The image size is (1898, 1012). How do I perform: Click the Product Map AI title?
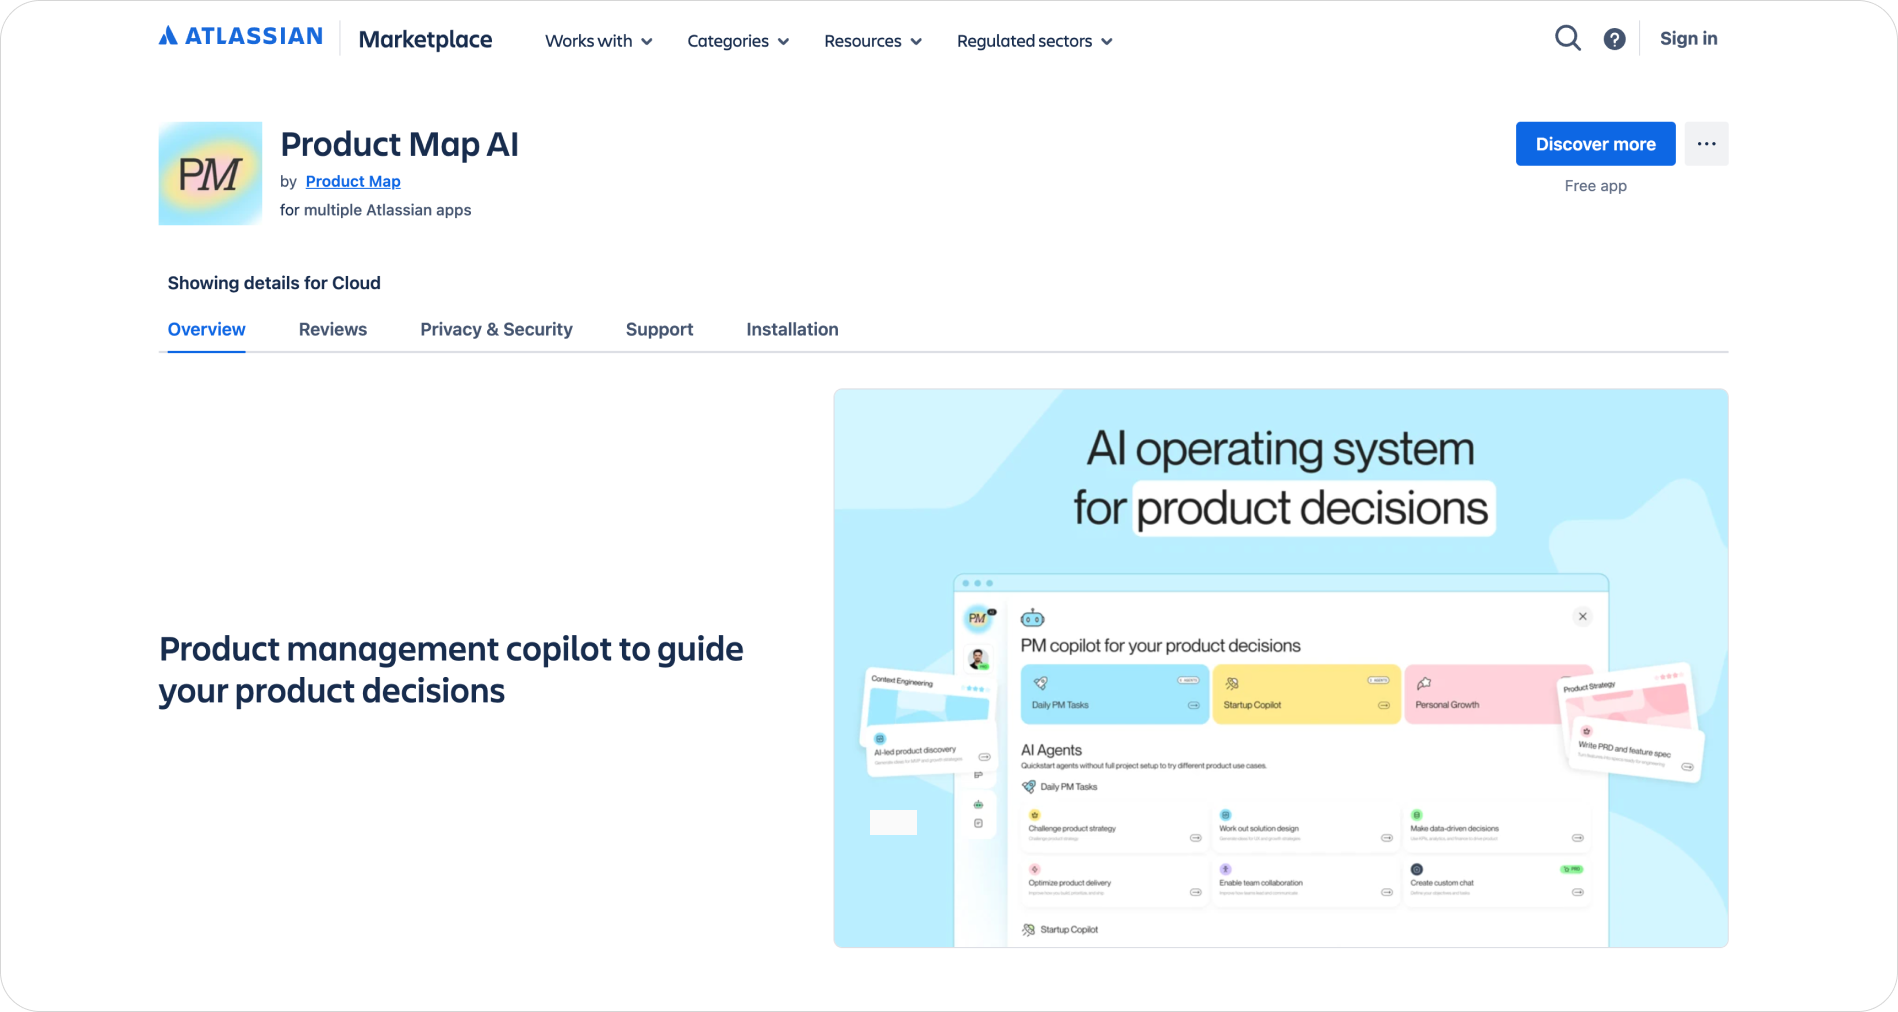[x=399, y=145]
